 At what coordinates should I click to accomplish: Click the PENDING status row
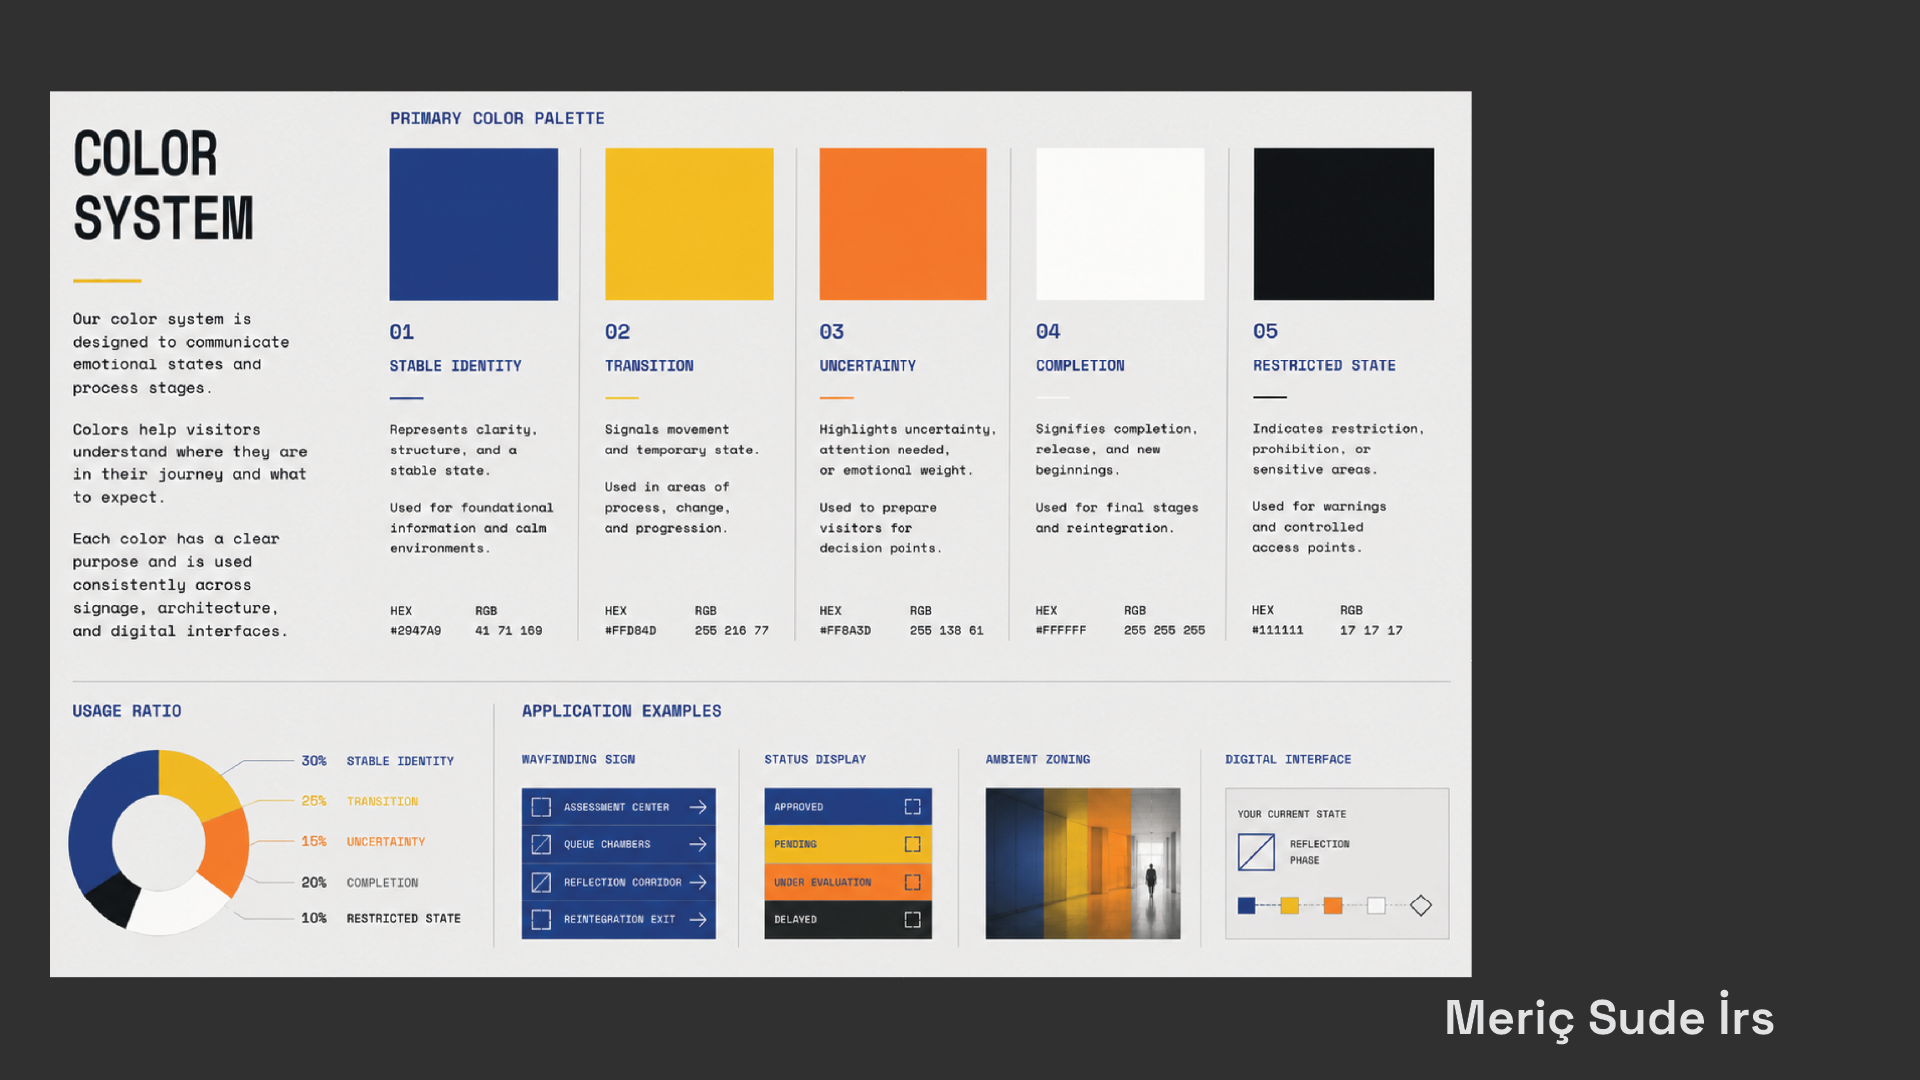pyautogui.click(x=848, y=845)
